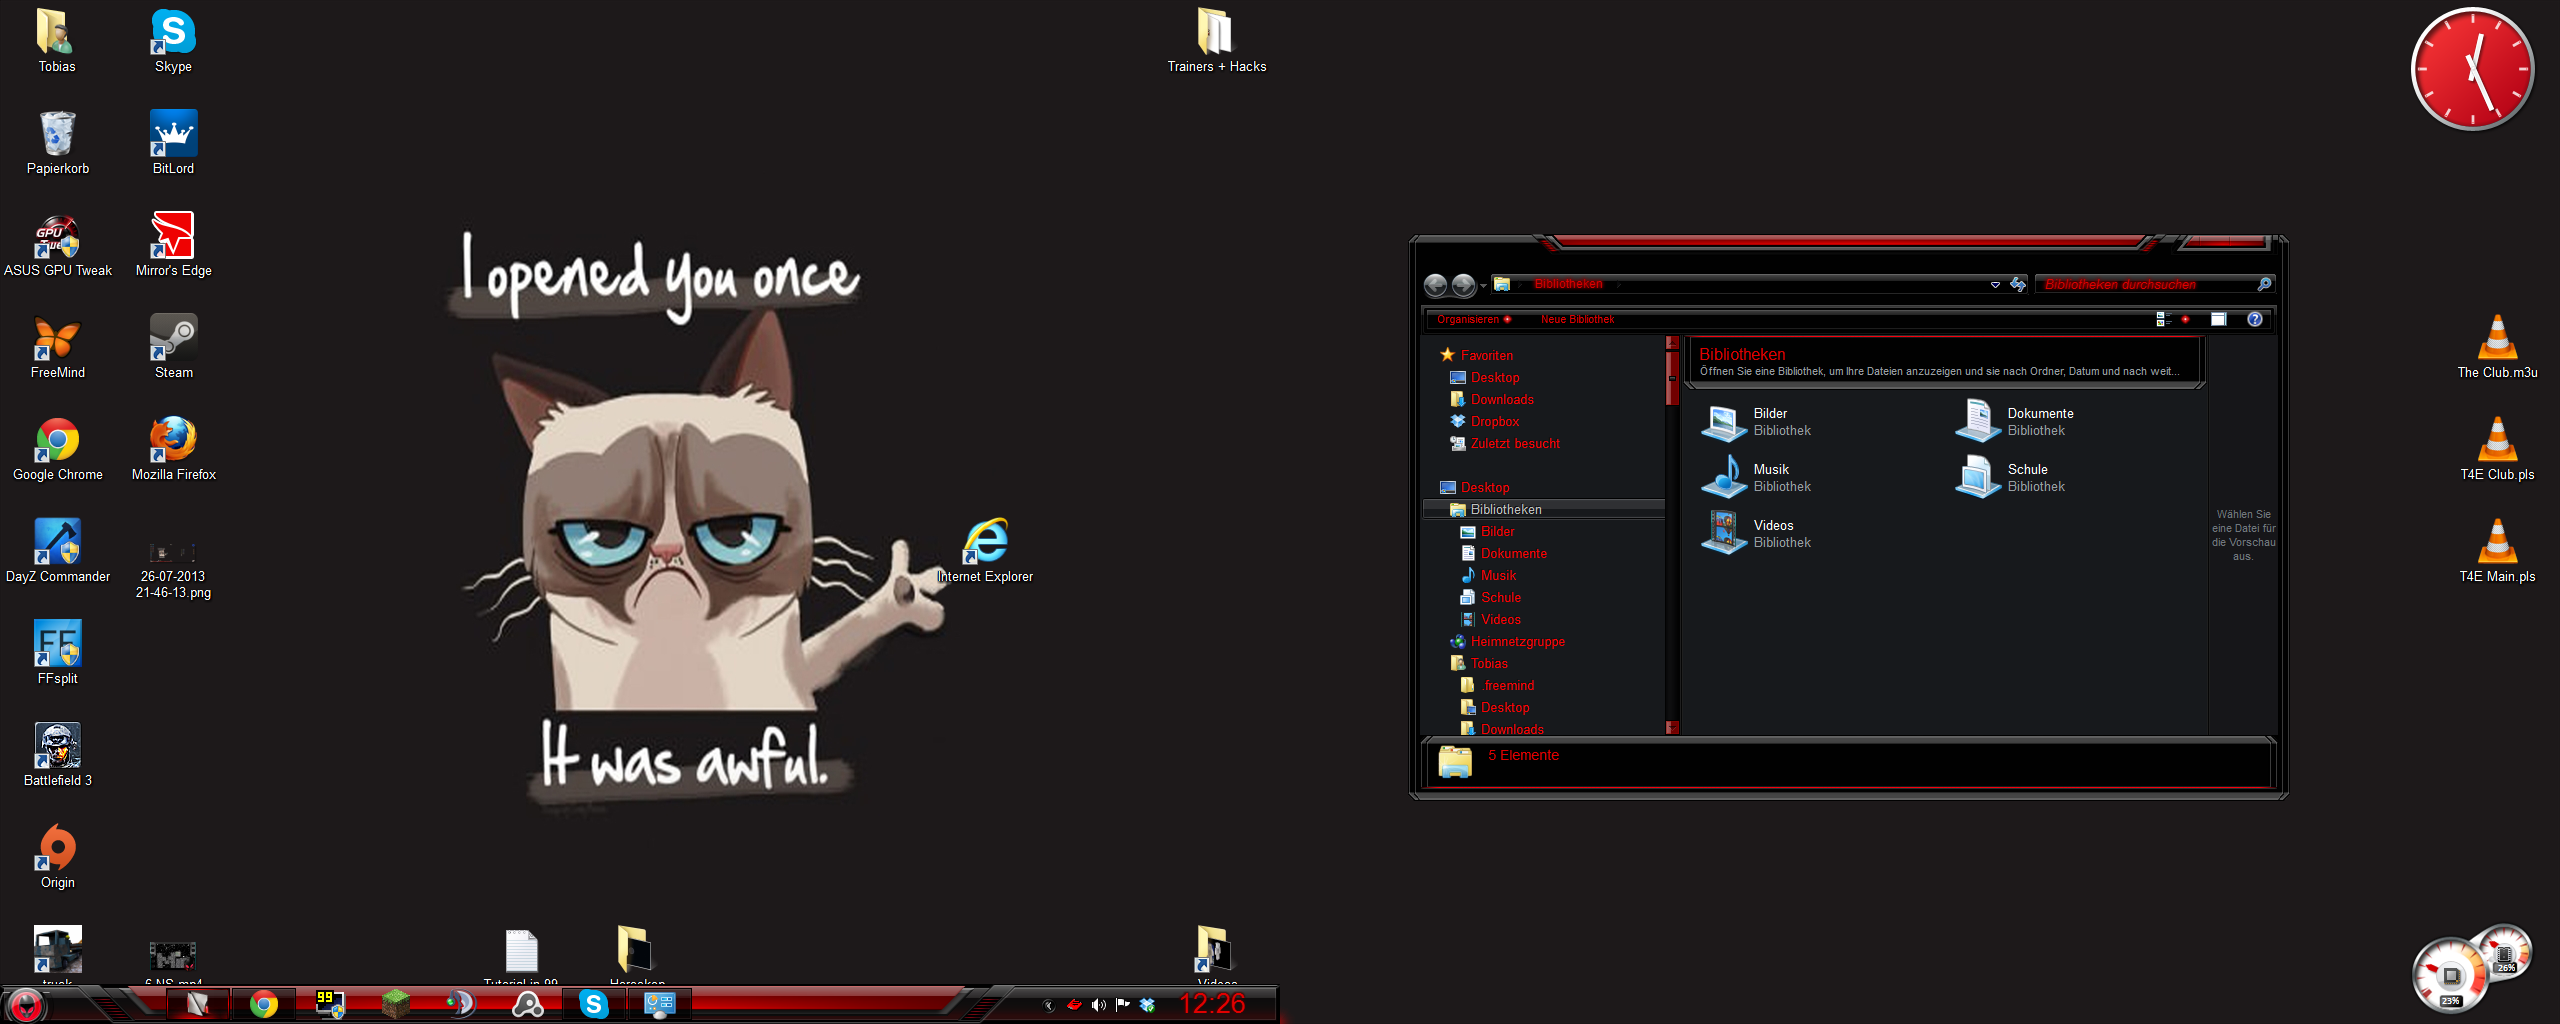Click the Minecraft grass block taskbar icon

tap(395, 1003)
